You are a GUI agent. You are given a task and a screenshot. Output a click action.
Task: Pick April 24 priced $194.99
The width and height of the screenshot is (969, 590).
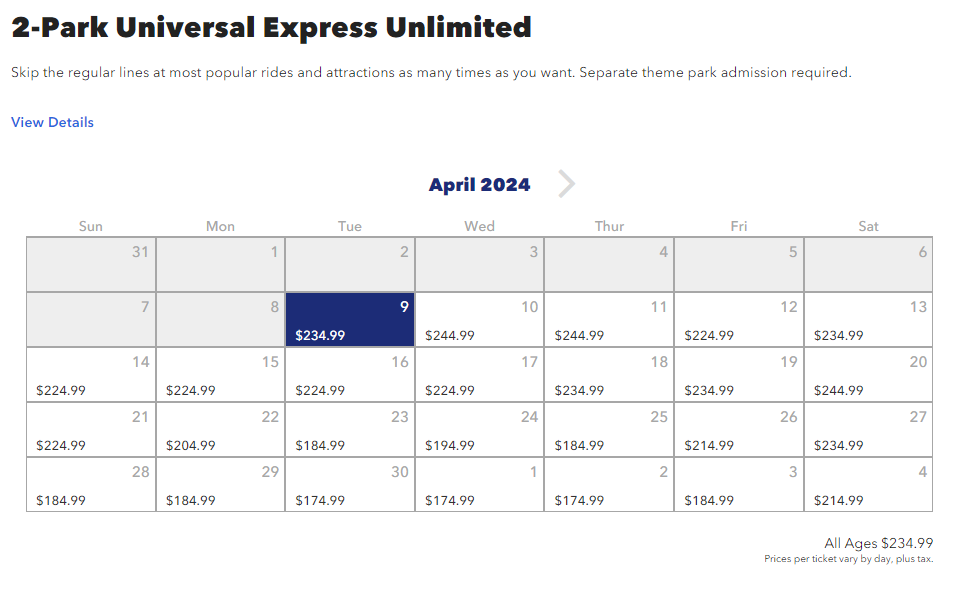pos(479,430)
